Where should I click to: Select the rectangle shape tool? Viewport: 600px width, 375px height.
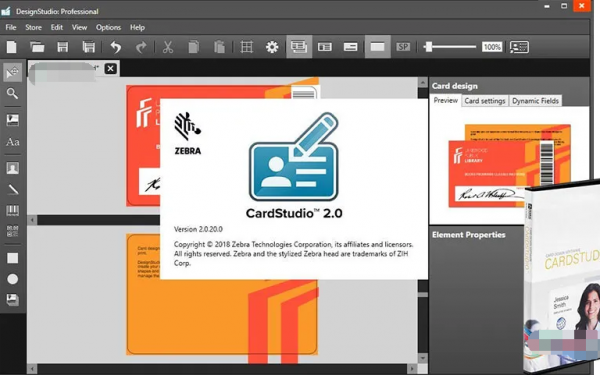(x=13, y=258)
